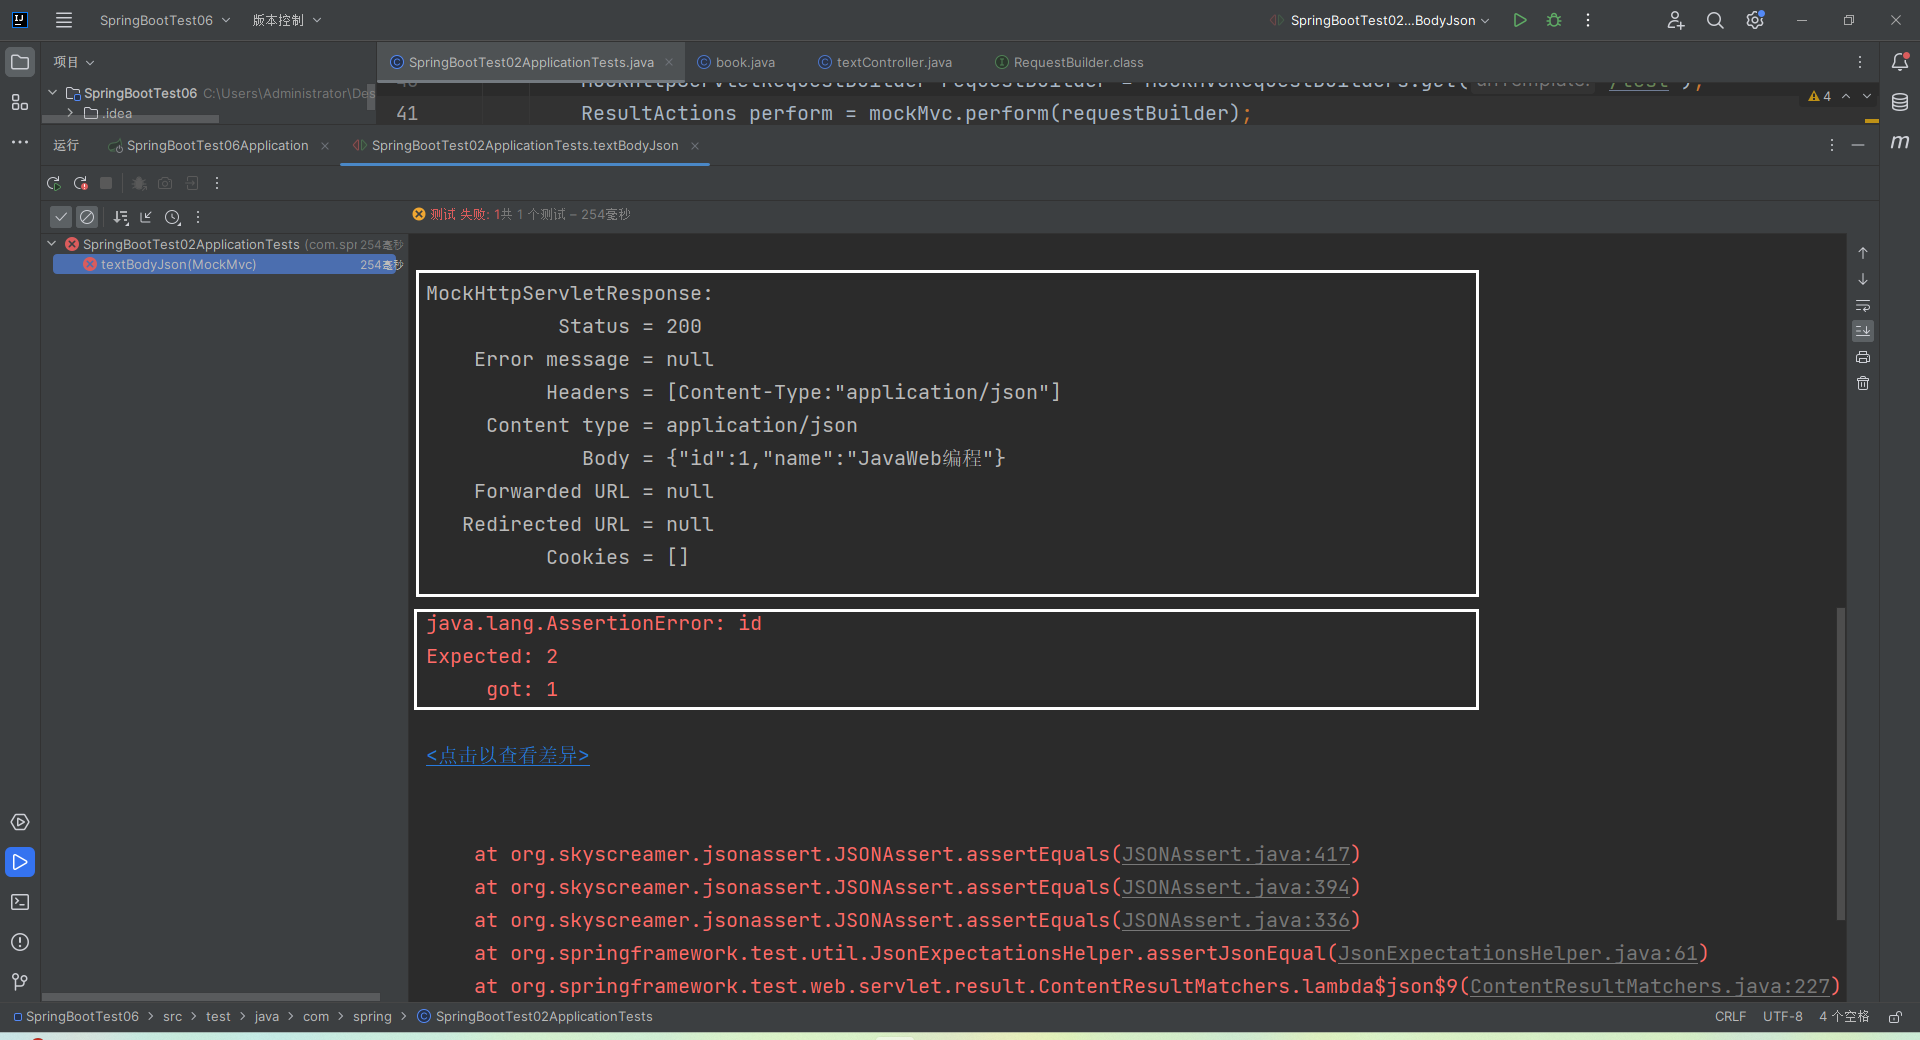The image size is (1920, 1040).
Task: Click the 4 warnings indicator
Action: coord(1820,96)
